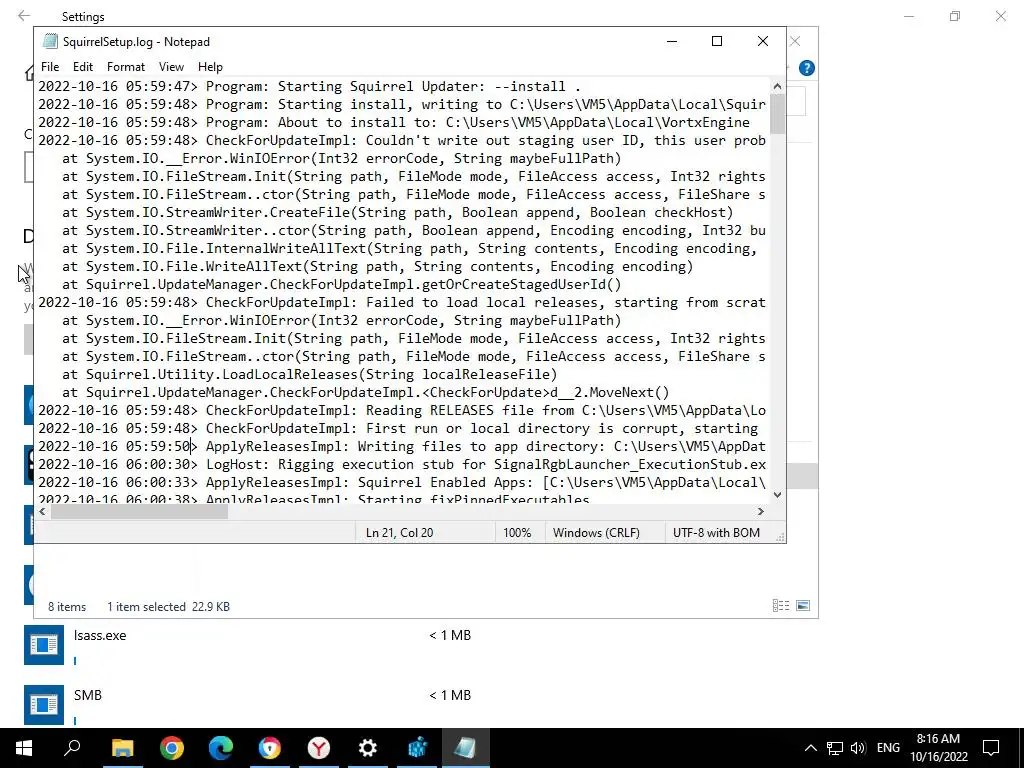
Task: Open the Windows Start menu
Action: 24,748
